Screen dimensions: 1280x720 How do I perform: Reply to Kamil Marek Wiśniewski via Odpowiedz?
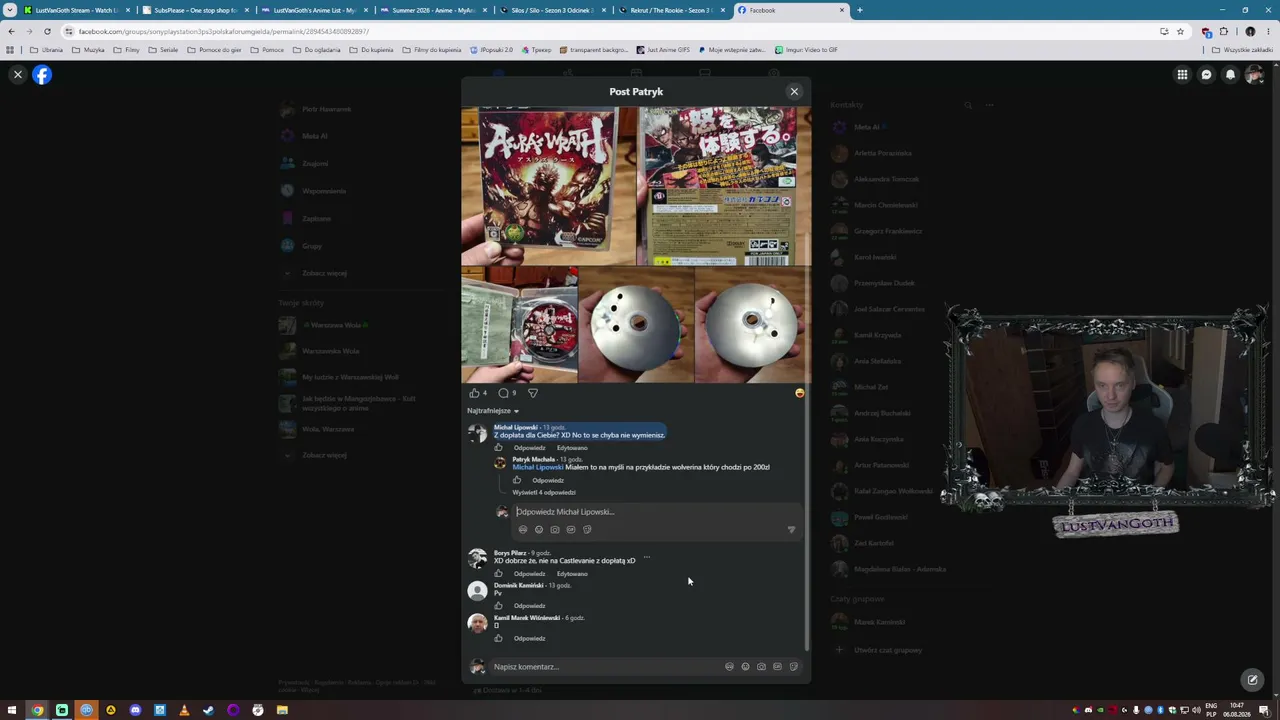coord(529,638)
